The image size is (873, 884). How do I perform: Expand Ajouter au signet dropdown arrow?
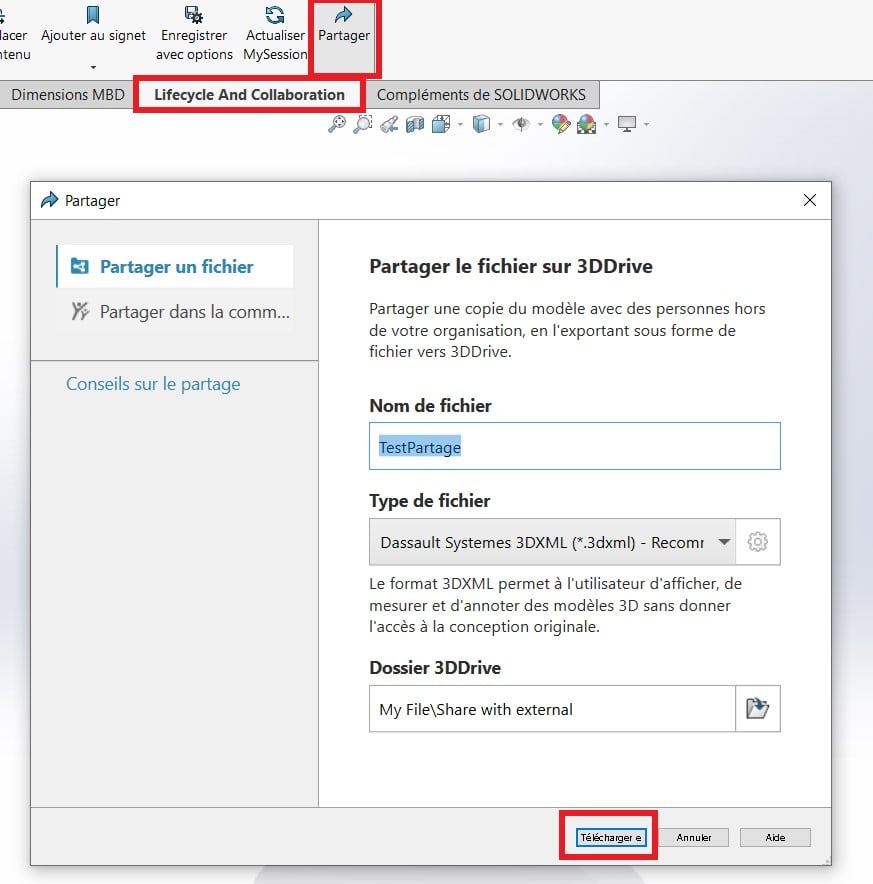(93, 68)
